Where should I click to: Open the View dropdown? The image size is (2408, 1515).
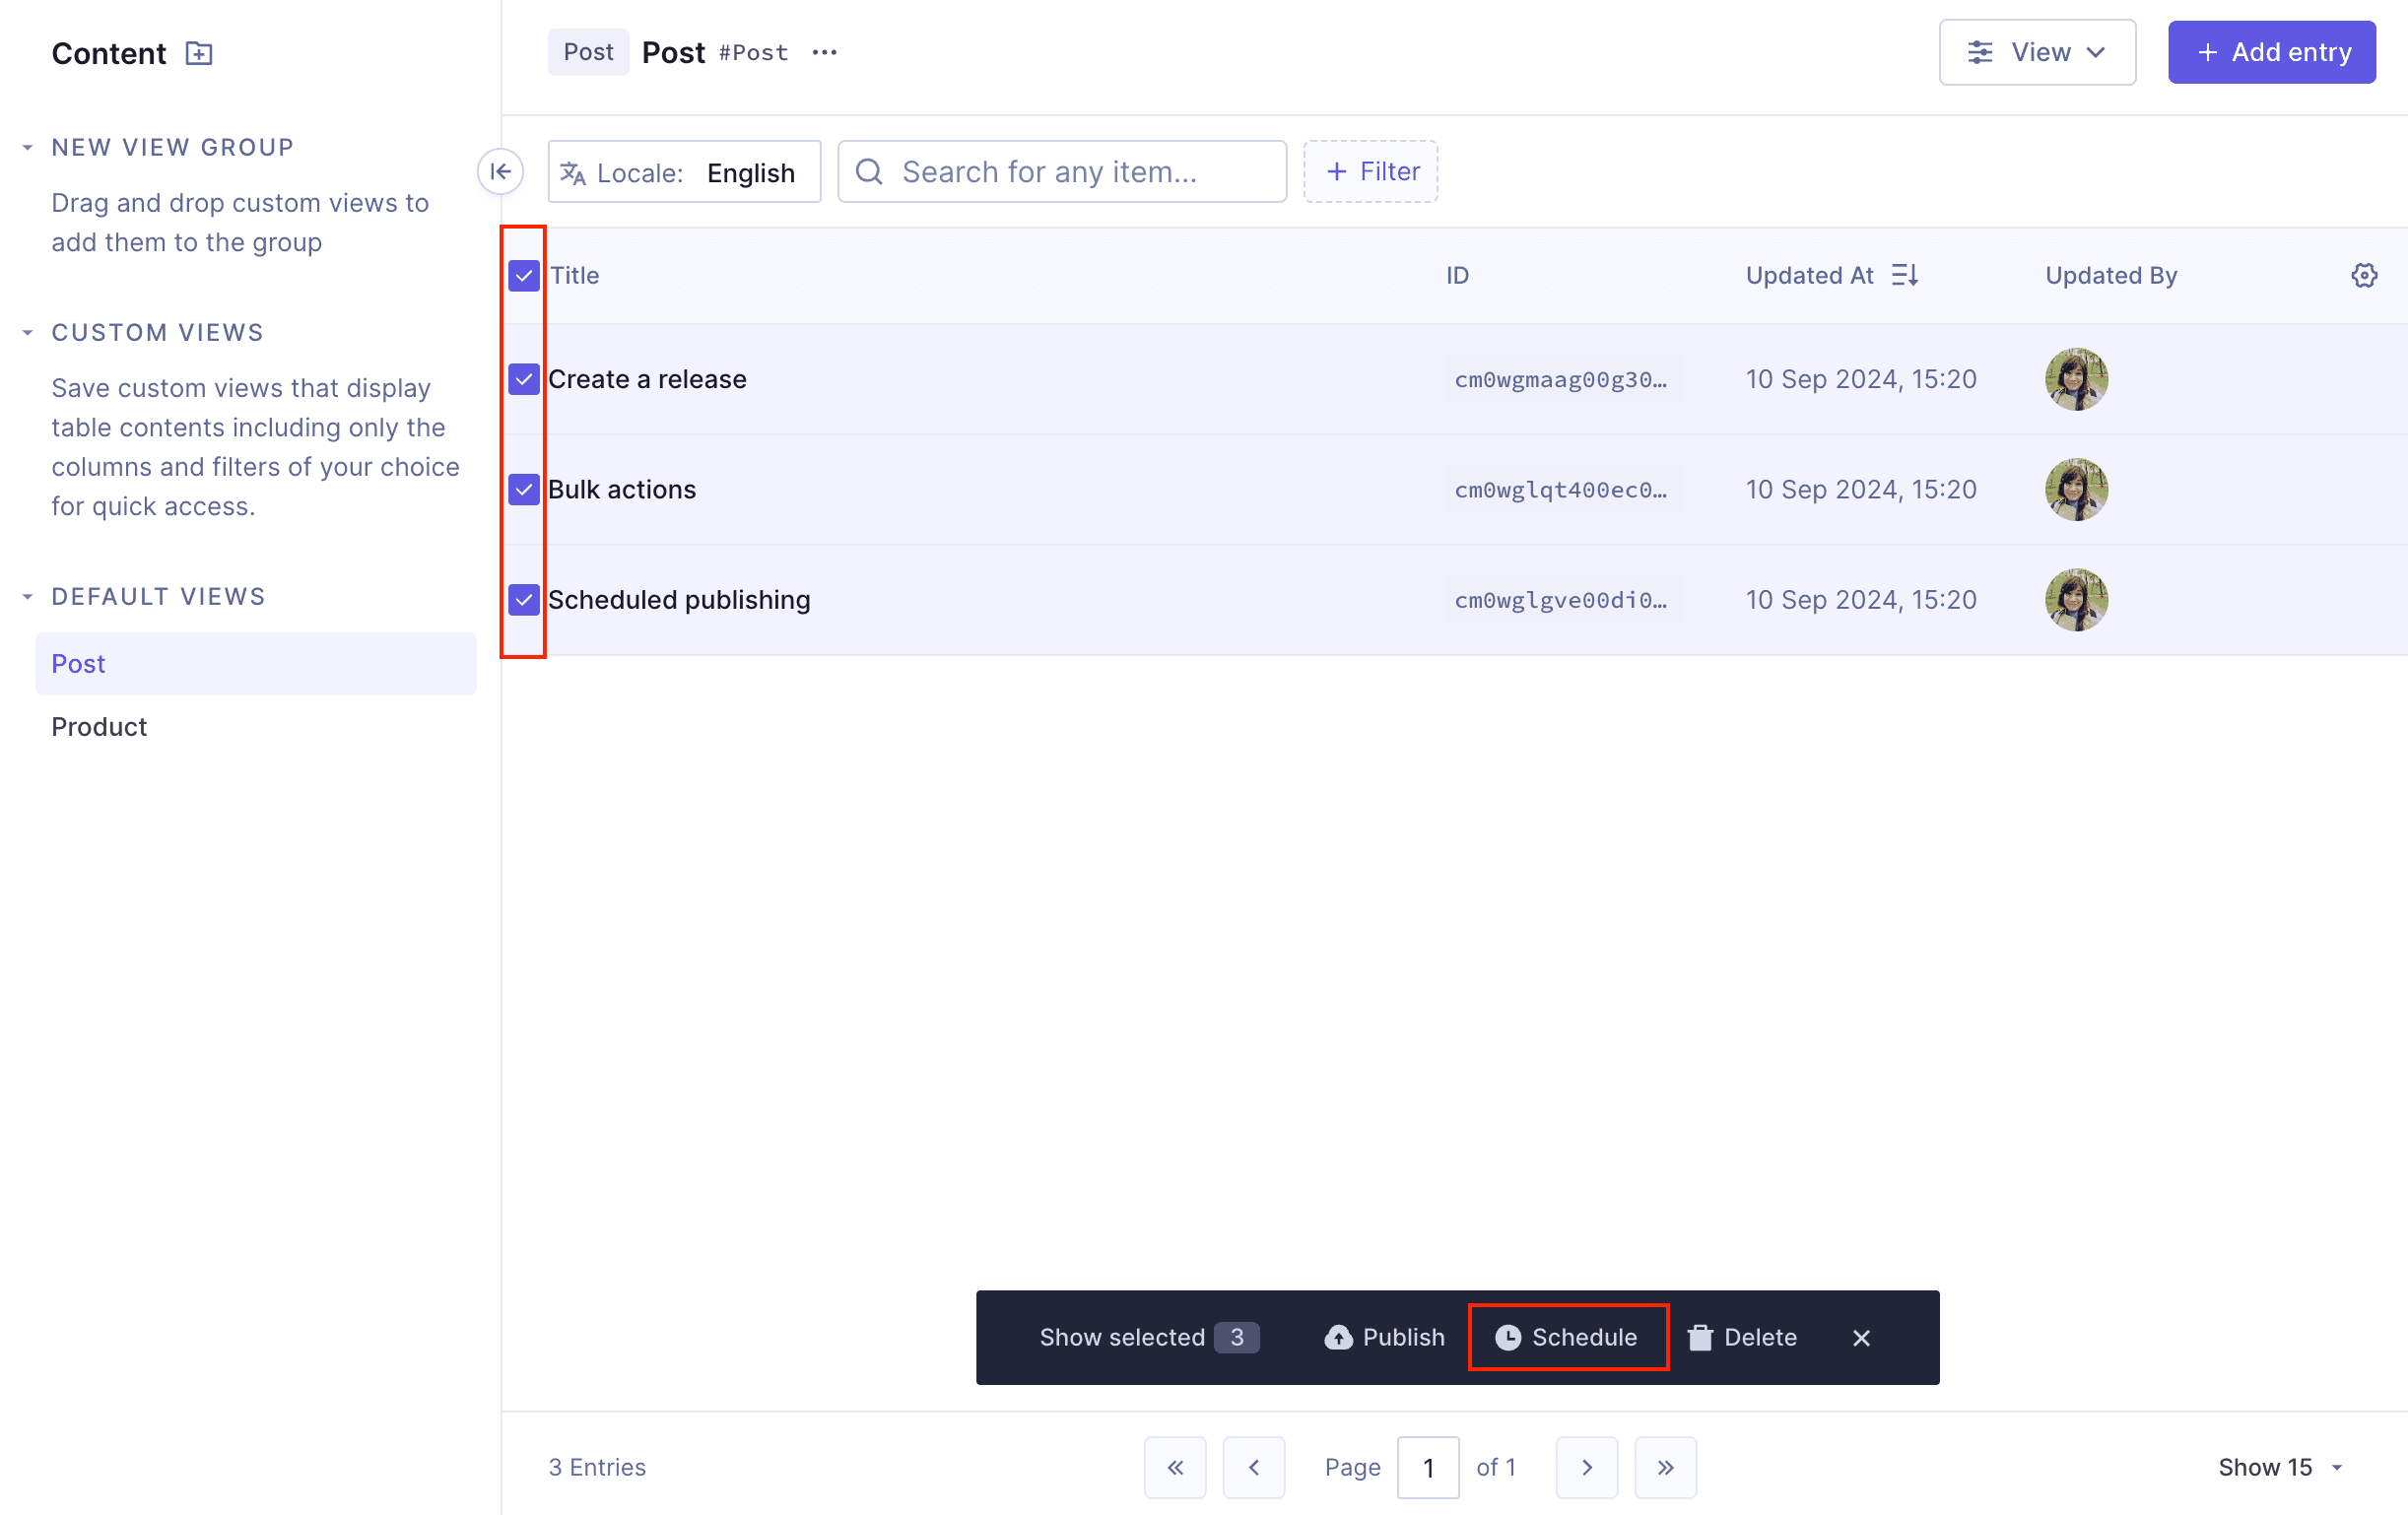point(2036,52)
